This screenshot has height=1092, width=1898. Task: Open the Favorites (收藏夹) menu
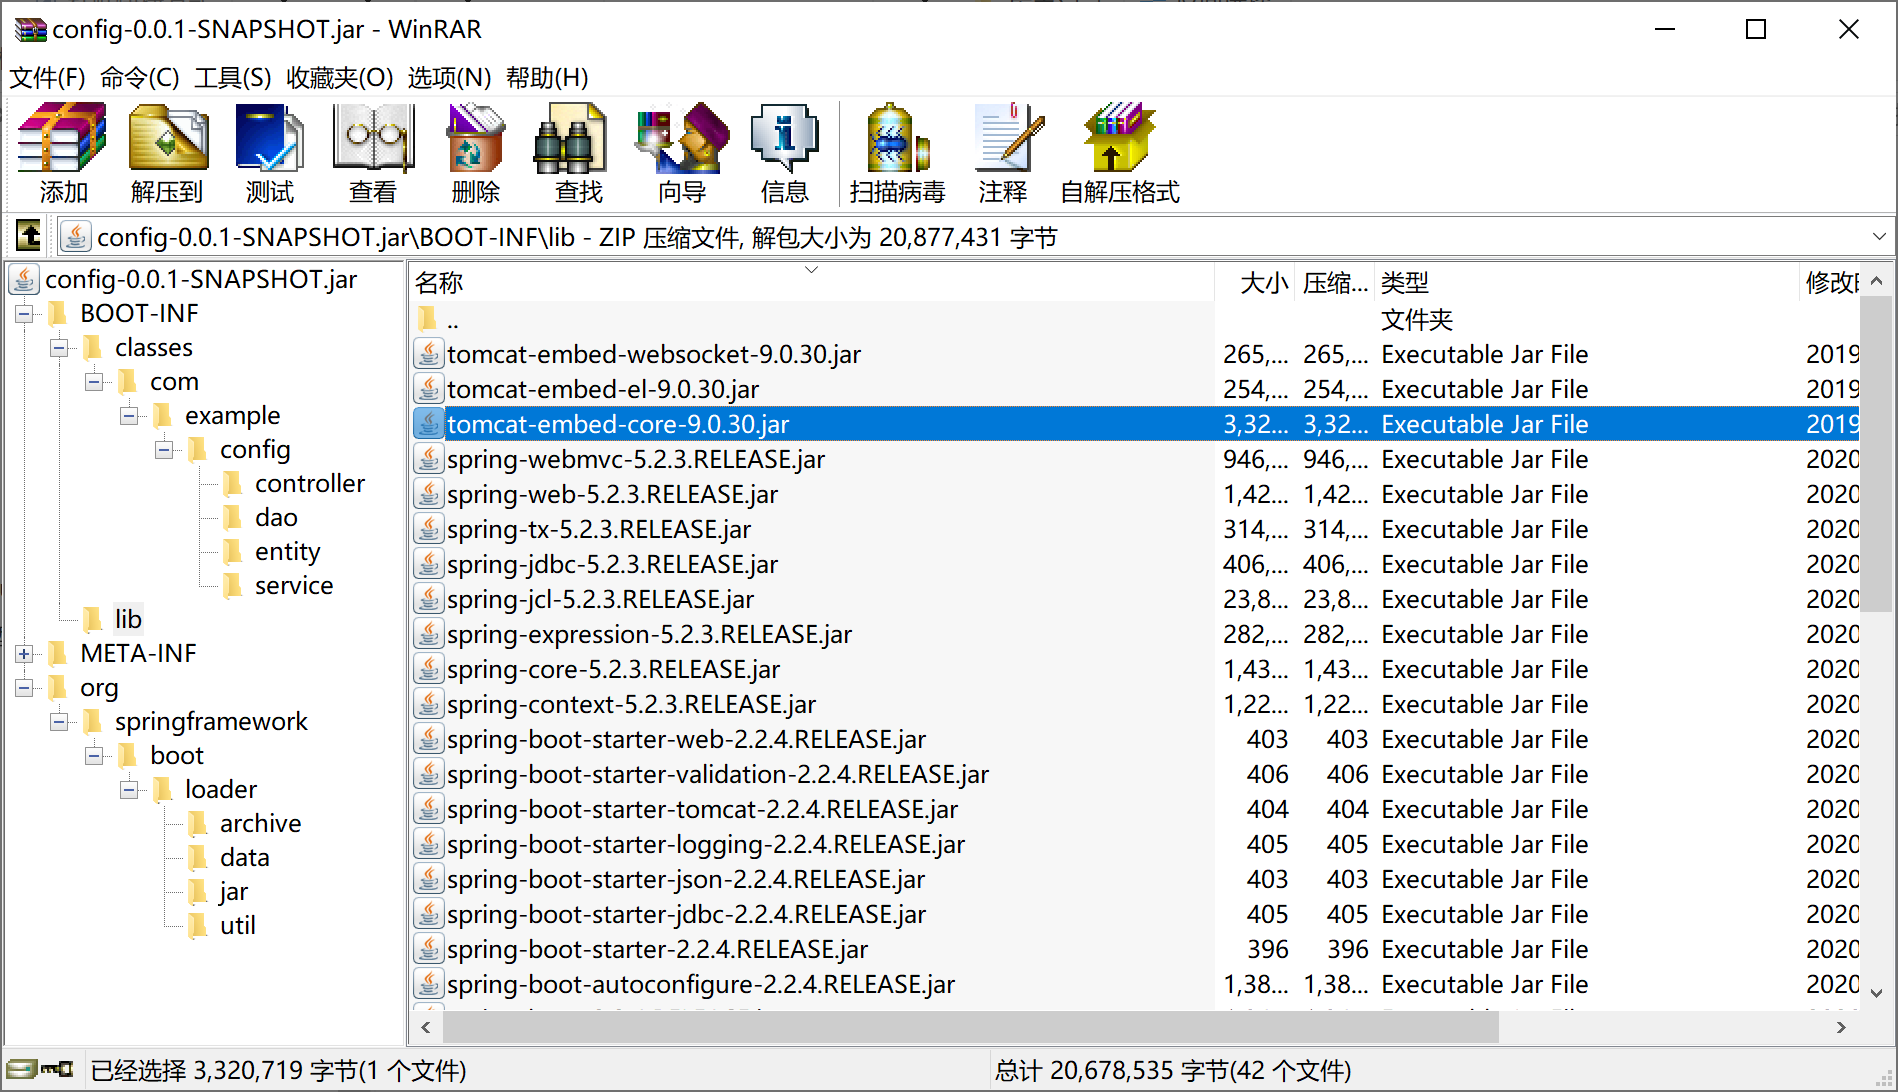[339, 78]
